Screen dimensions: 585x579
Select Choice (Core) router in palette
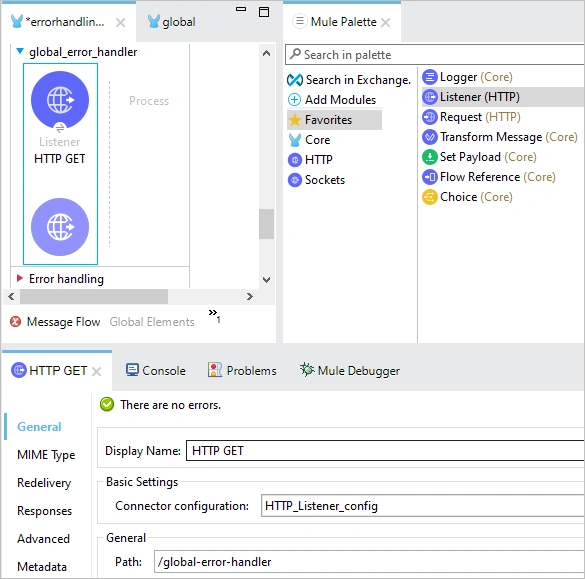pyautogui.click(x=467, y=197)
